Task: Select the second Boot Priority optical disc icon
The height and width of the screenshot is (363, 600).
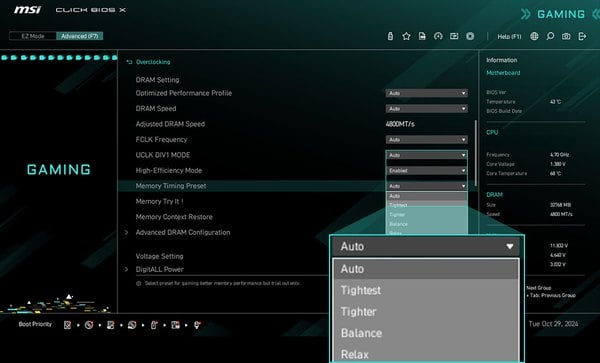Action: (89, 325)
